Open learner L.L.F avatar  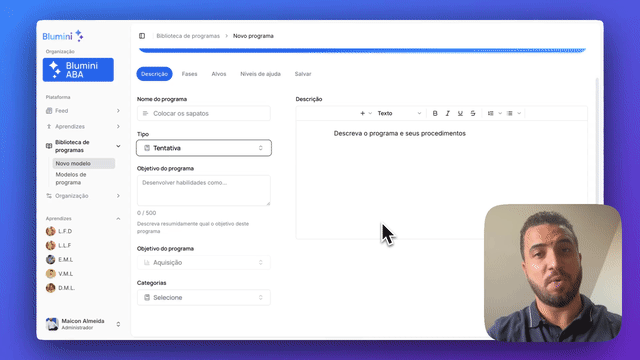tap(51, 245)
